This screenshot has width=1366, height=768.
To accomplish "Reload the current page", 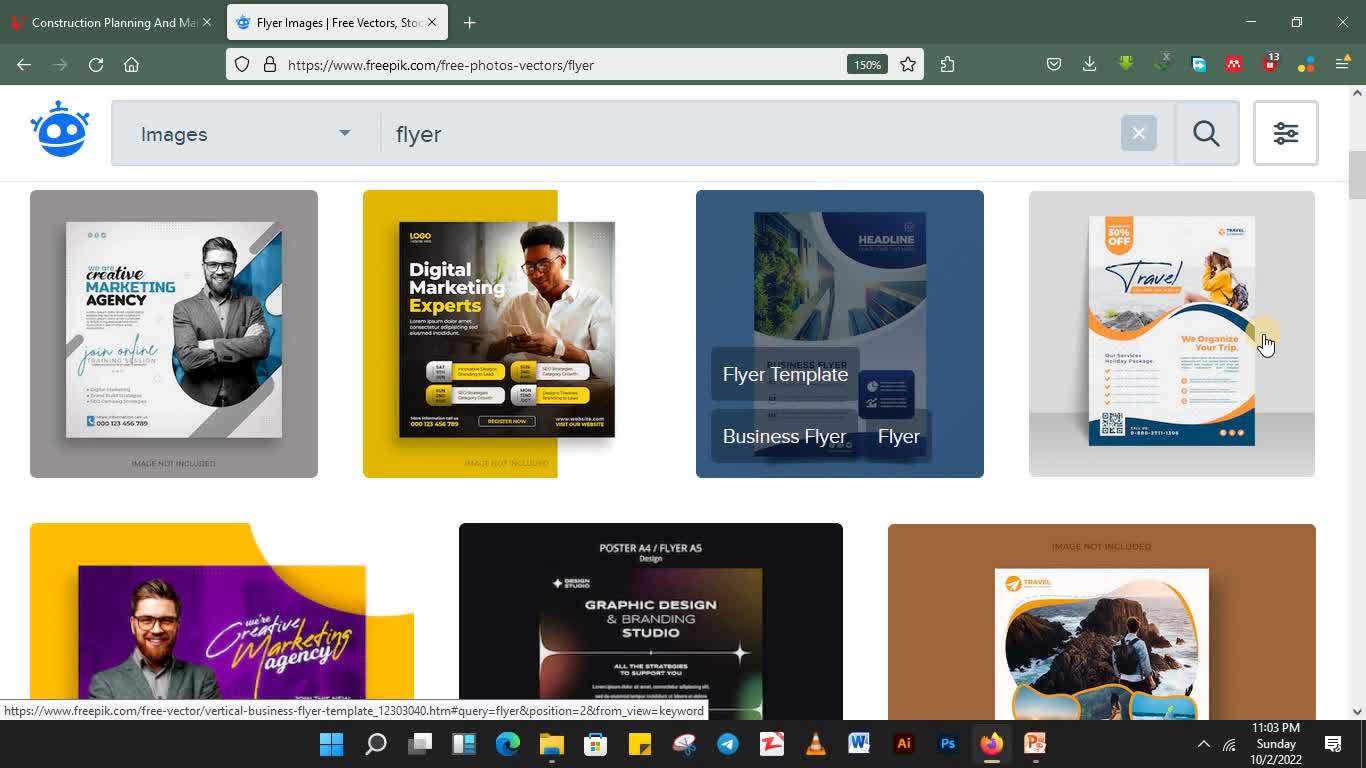I will (x=96, y=64).
